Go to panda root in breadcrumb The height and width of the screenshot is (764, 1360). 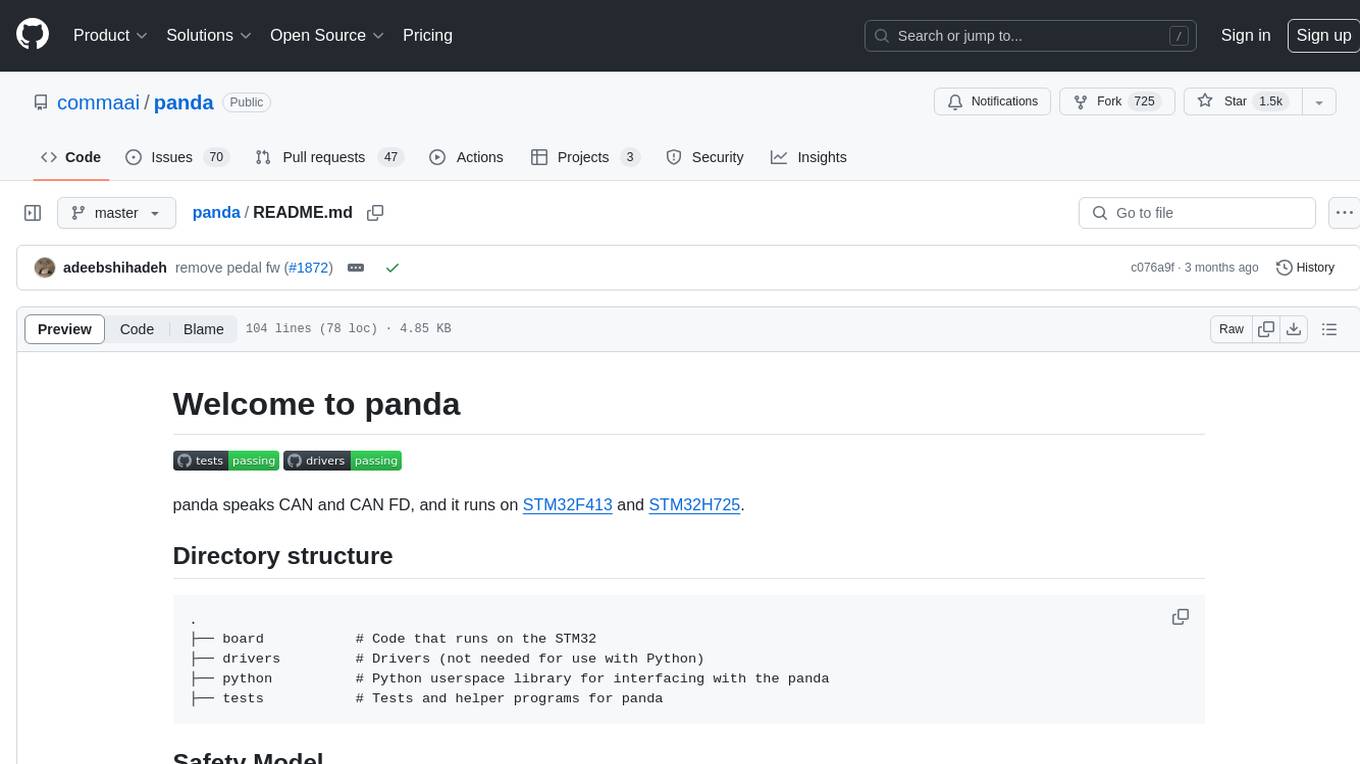point(216,212)
